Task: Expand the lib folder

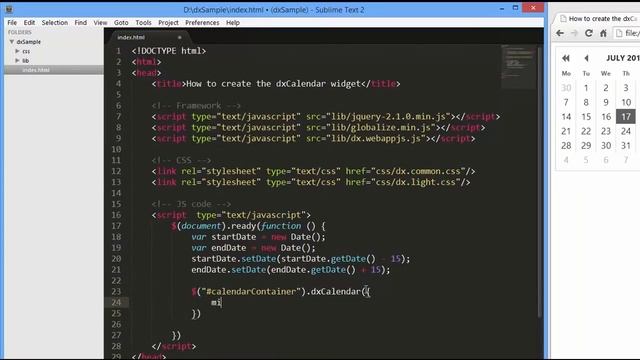Action: tap(17, 60)
